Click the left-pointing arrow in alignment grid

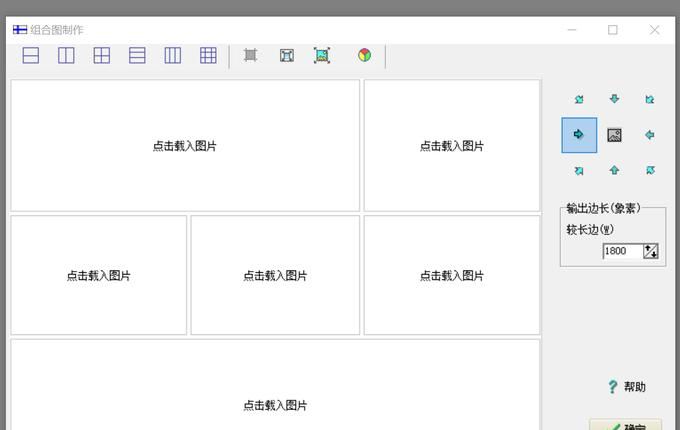pyautogui.click(x=650, y=135)
